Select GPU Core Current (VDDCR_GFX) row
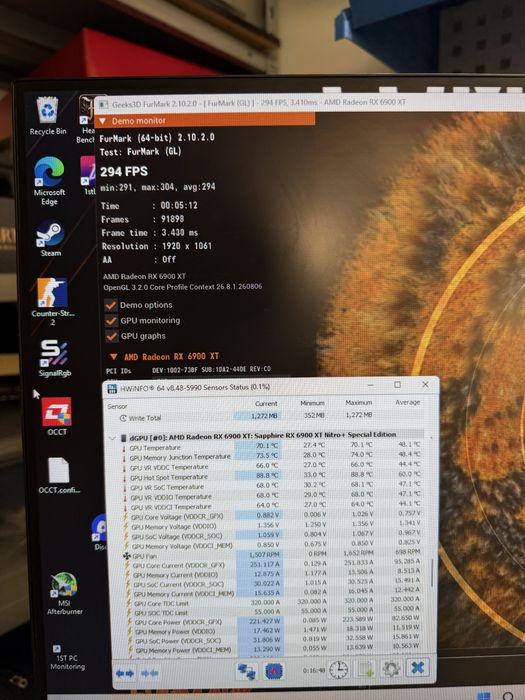The width and height of the screenshot is (525, 700). click(x=271, y=565)
